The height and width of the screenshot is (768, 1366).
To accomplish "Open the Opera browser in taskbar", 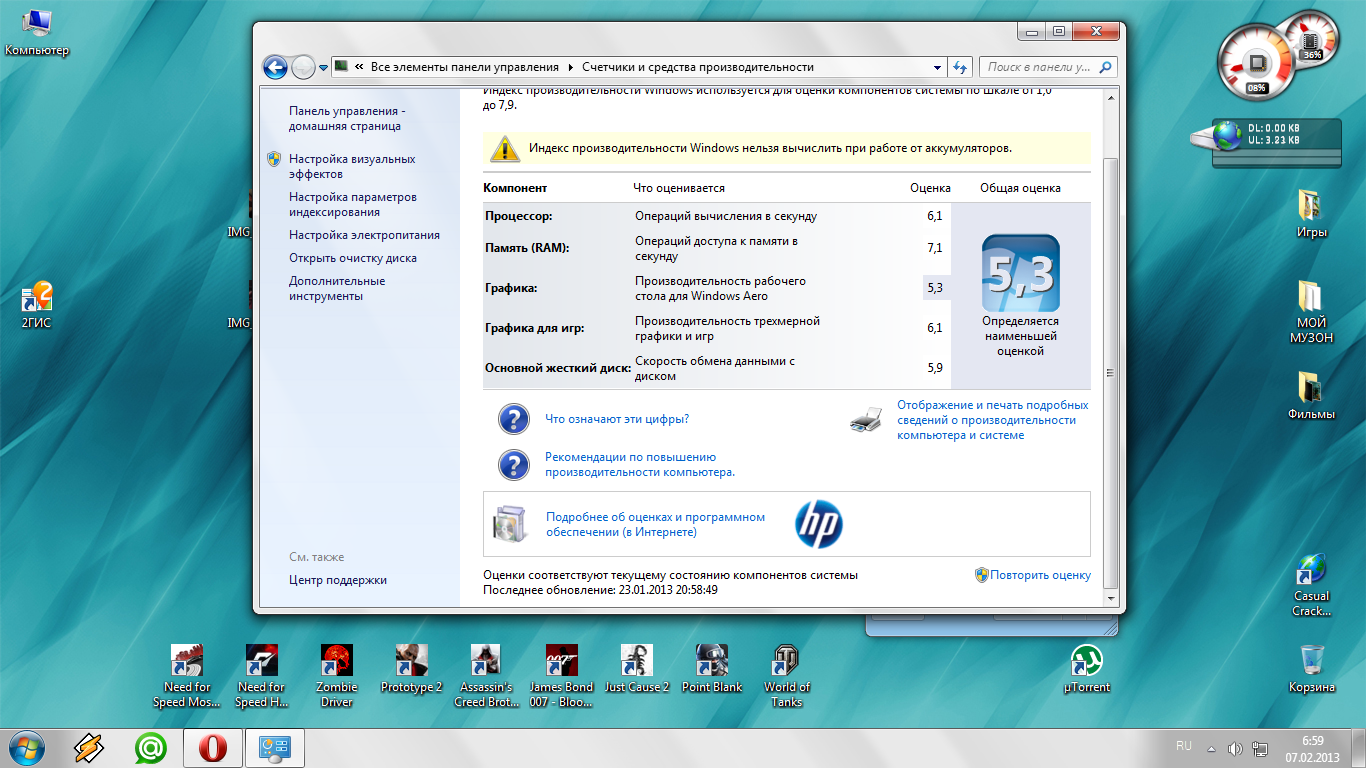I will [212, 748].
